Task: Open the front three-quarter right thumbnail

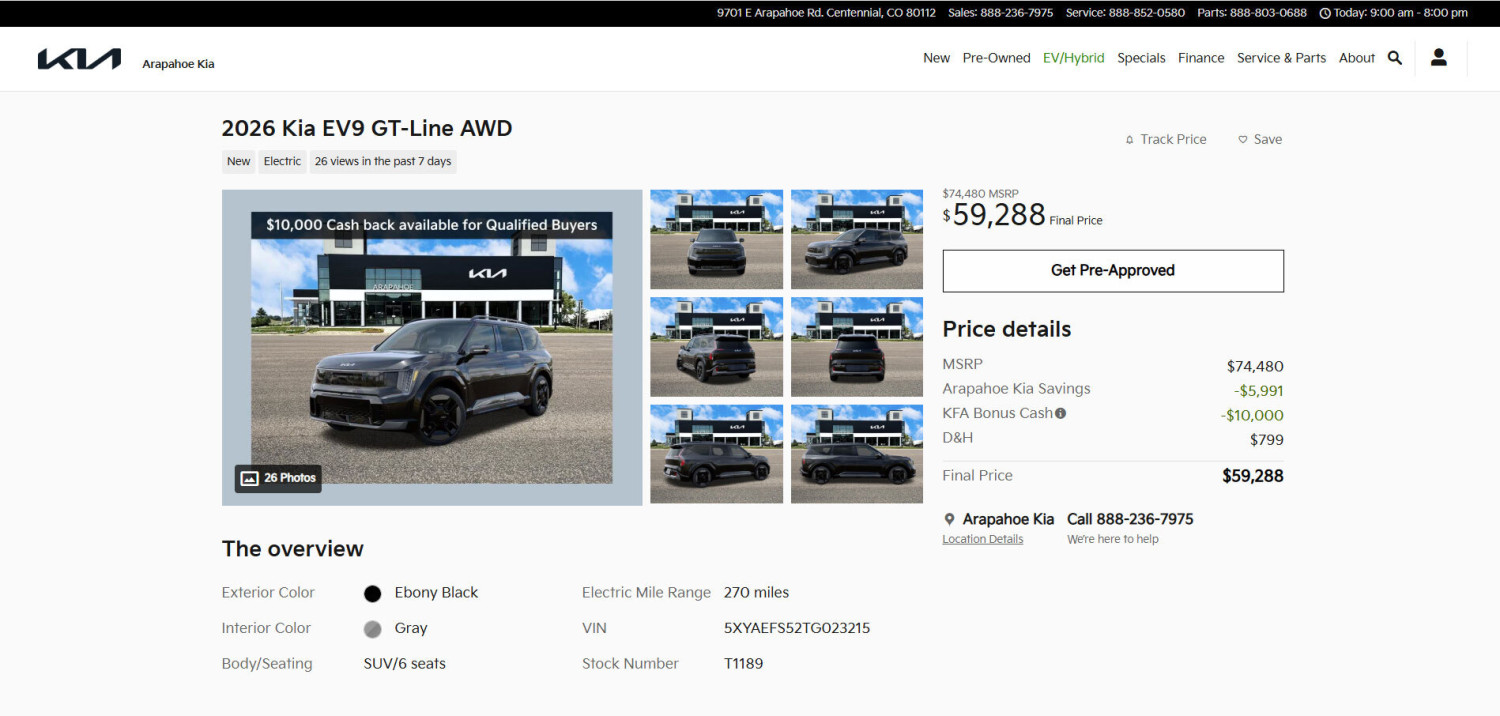Action: point(857,240)
